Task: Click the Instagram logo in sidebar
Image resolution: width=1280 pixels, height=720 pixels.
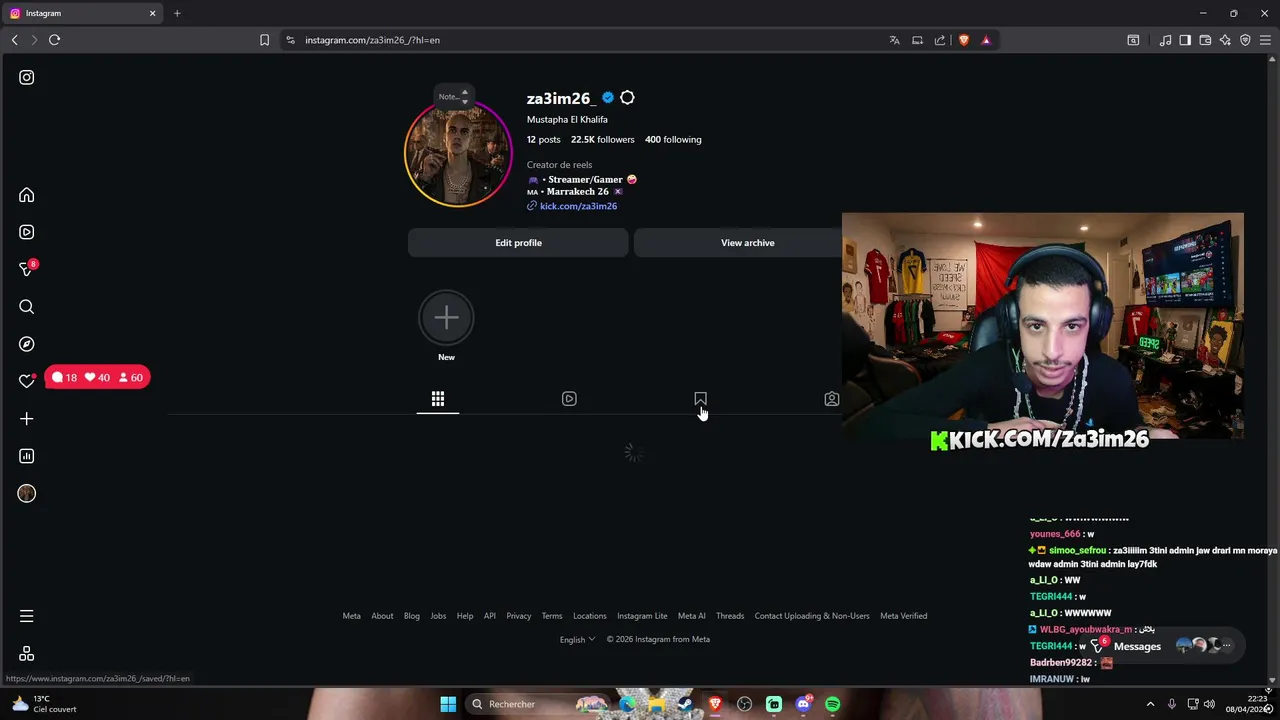Action: (27, 77)
